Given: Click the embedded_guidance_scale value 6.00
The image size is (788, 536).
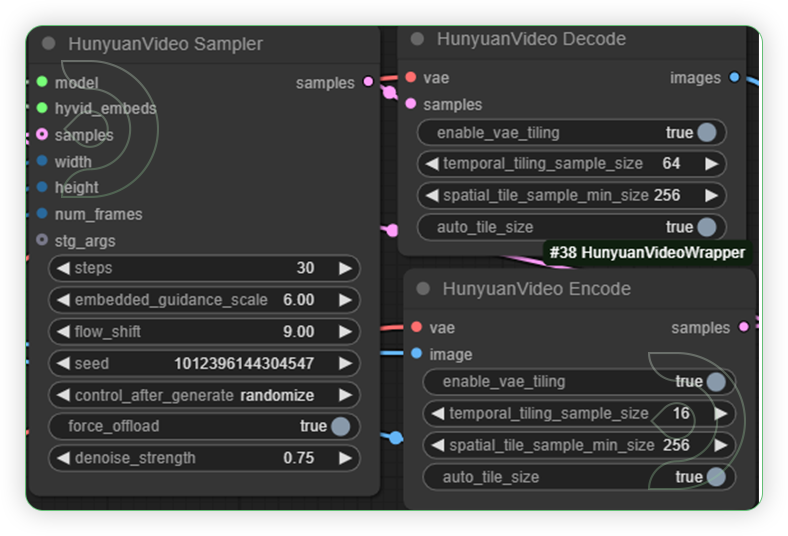Looking at the screenshot, I should pos(299,300).
